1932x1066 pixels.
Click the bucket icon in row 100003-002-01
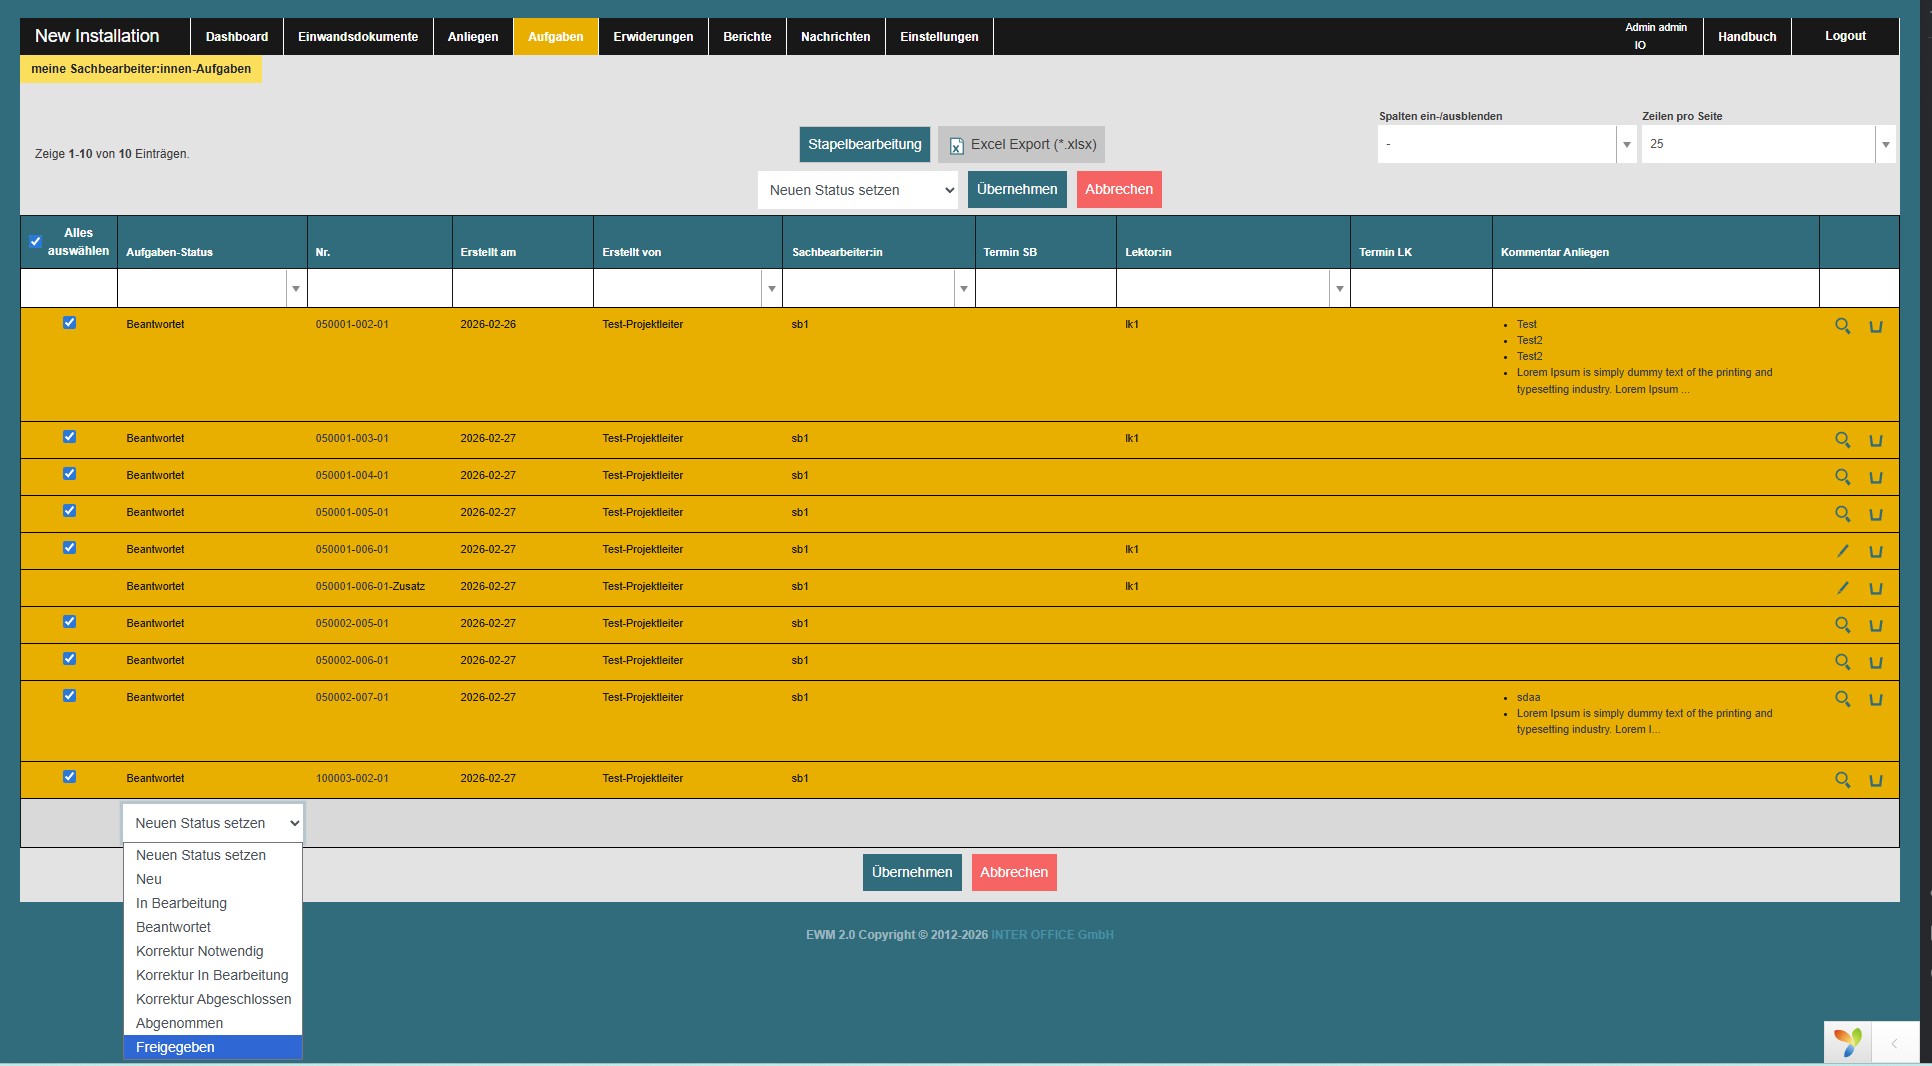click(x=1876, y=780)
